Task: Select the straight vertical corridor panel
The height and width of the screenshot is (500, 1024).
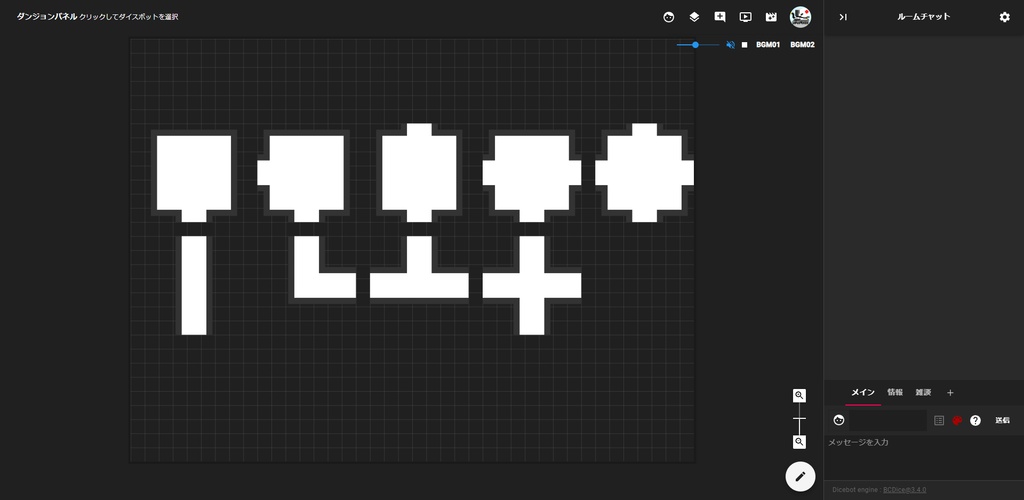Action: pyautogui.click(x=194, y=285)
